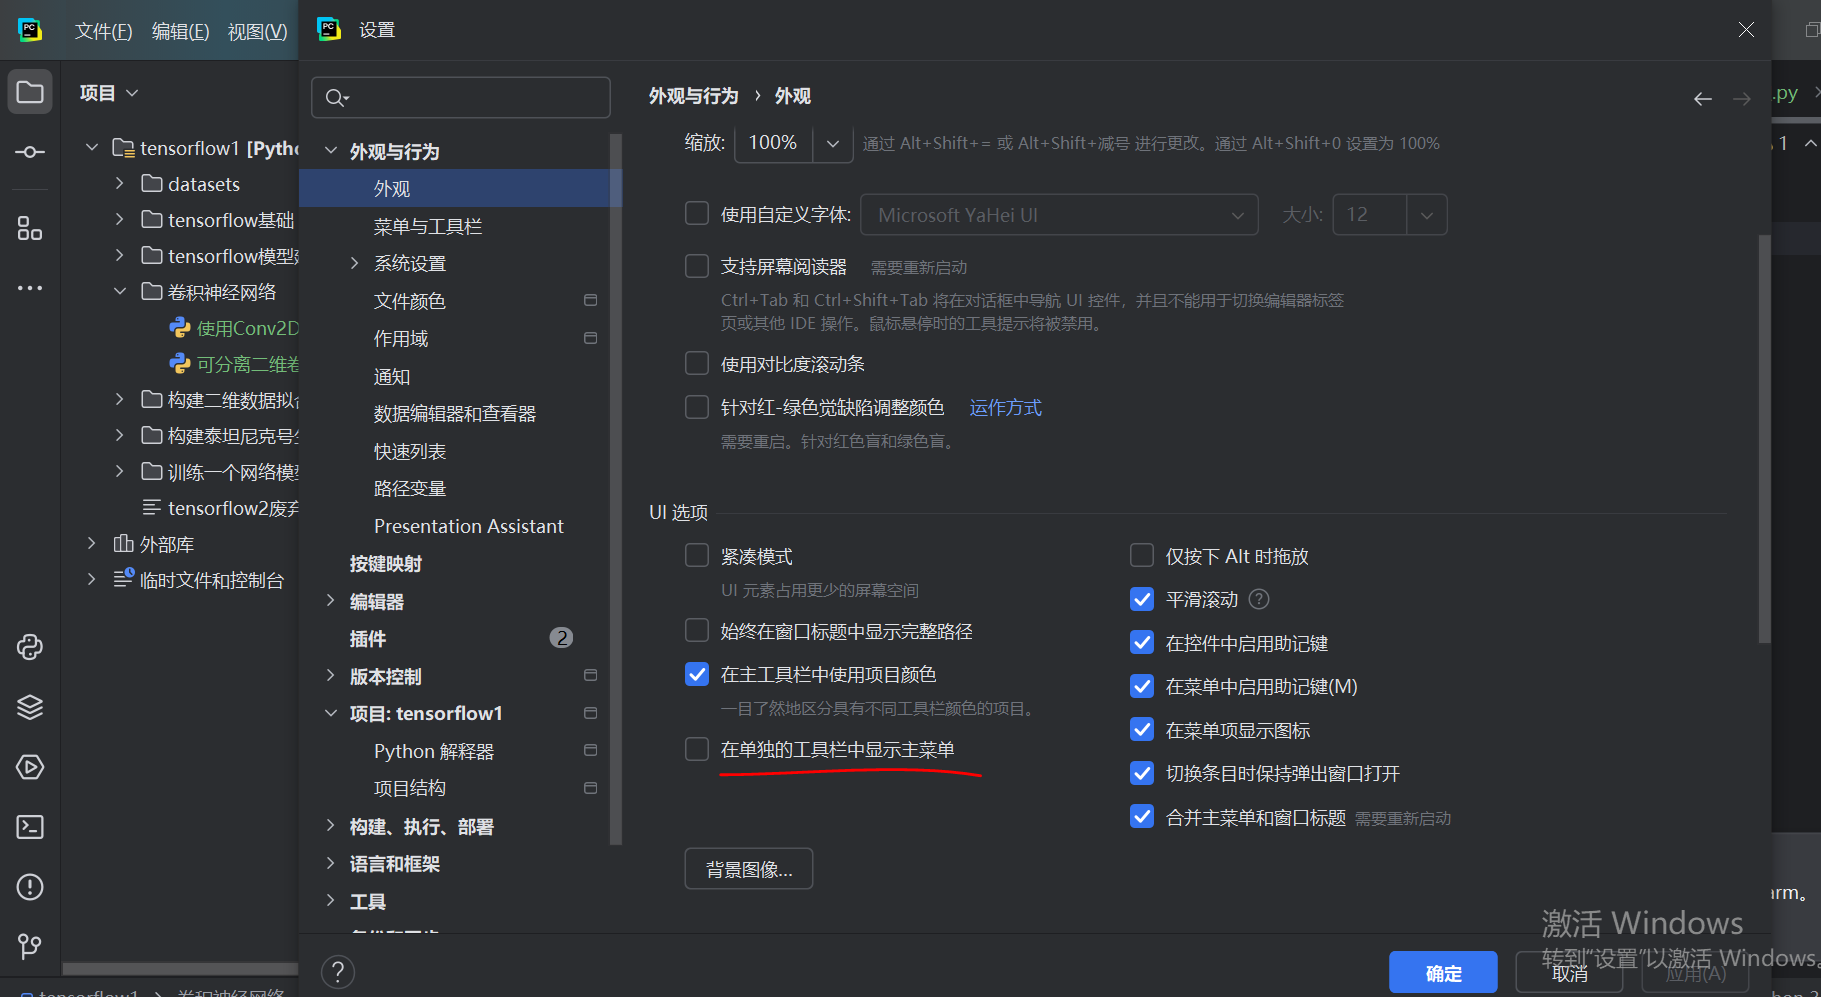Click project-level icon beside 文件颜色
1821x997 pixels.
click(x=590, y=300)
